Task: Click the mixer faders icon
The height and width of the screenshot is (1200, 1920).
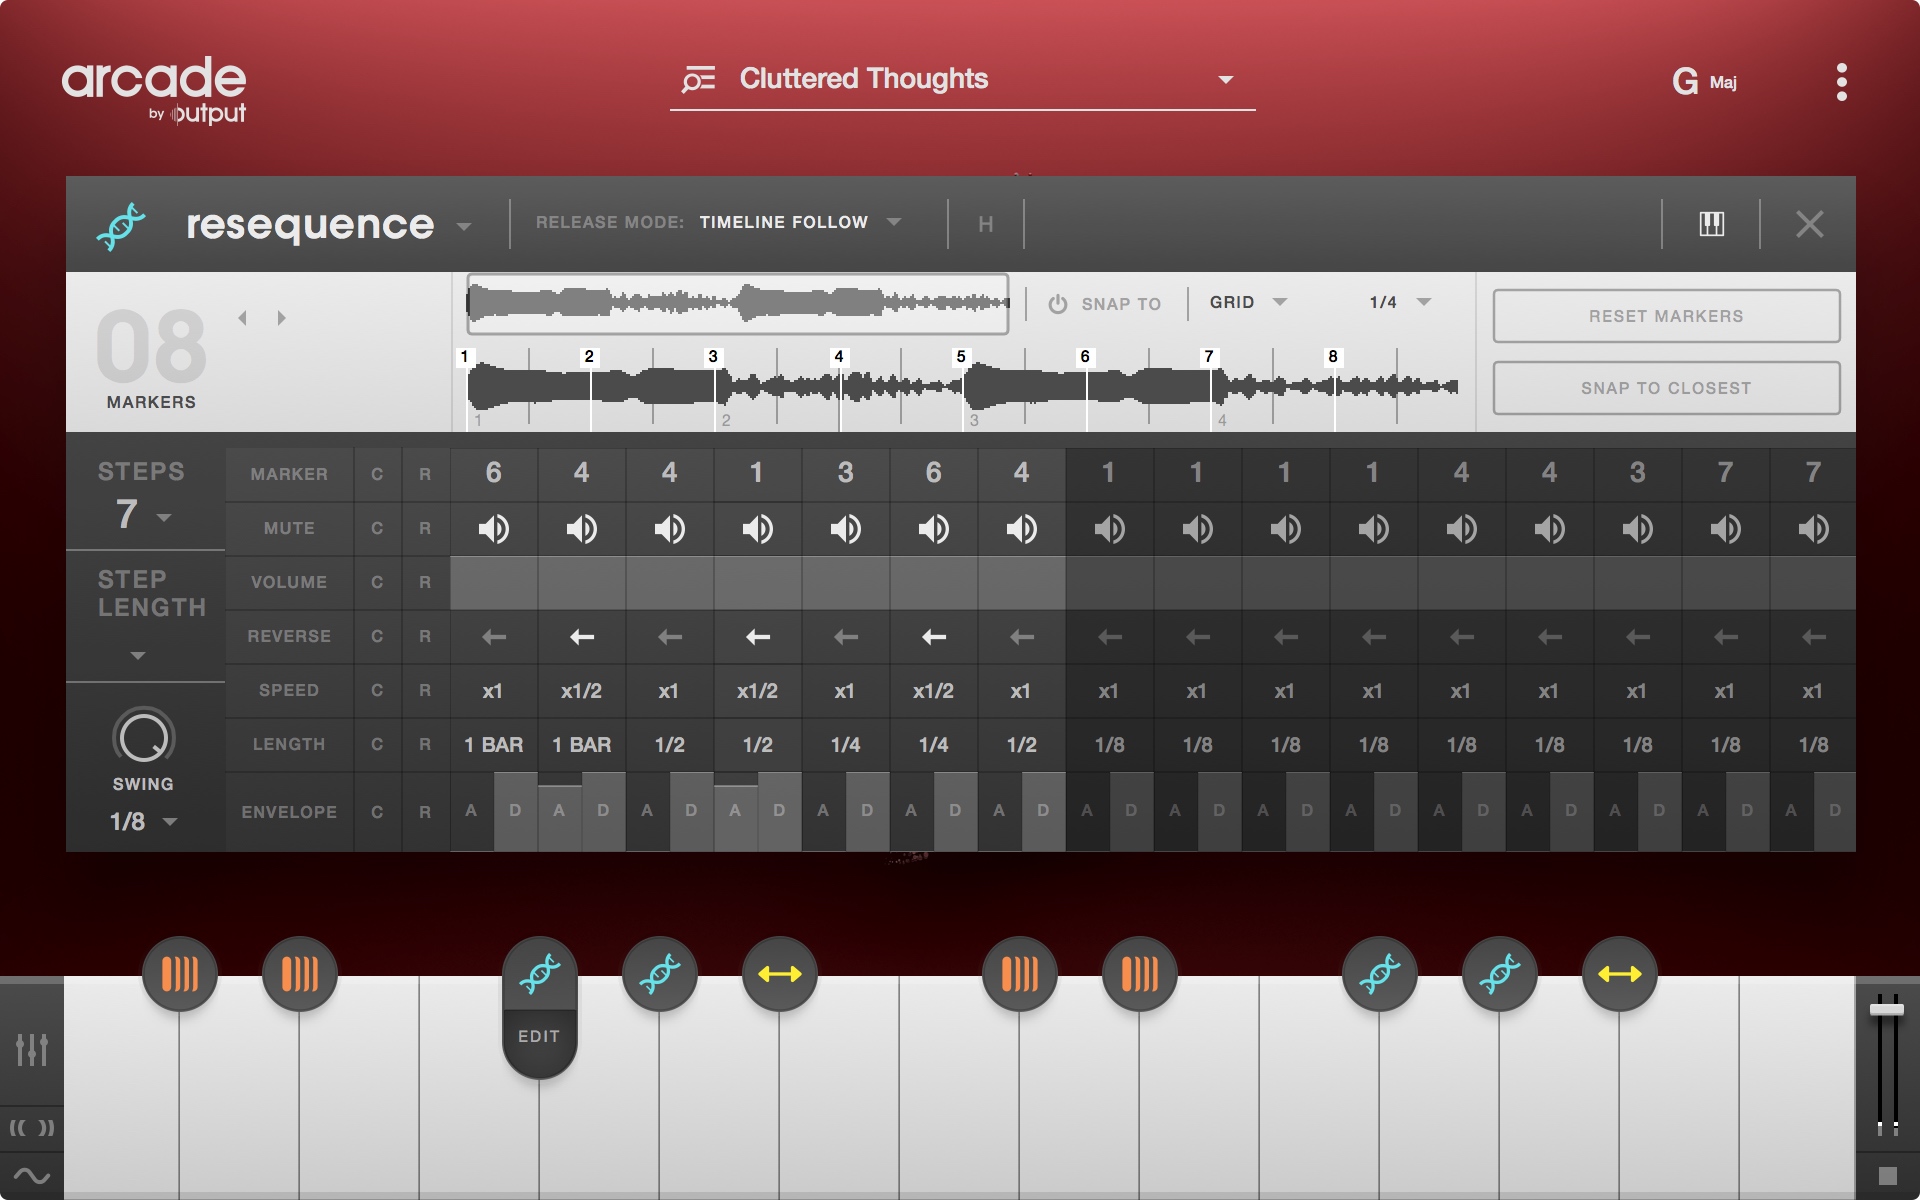Action: (x=31, y=1049)
